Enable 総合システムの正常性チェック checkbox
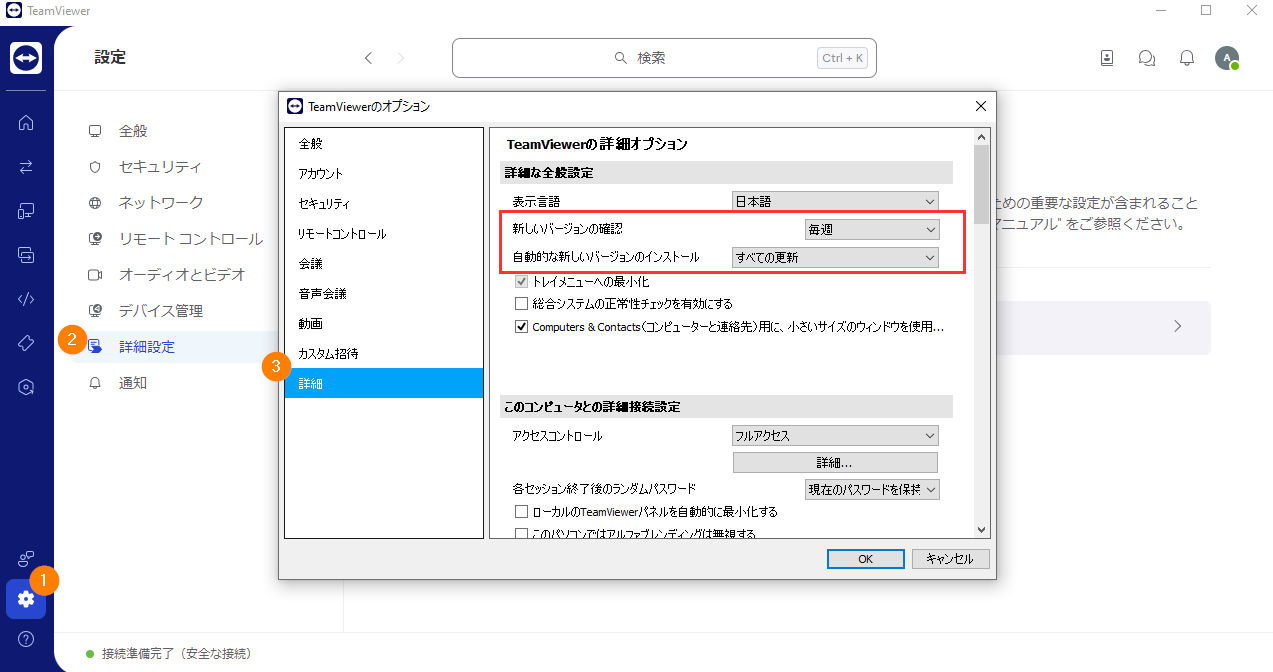 521,304
